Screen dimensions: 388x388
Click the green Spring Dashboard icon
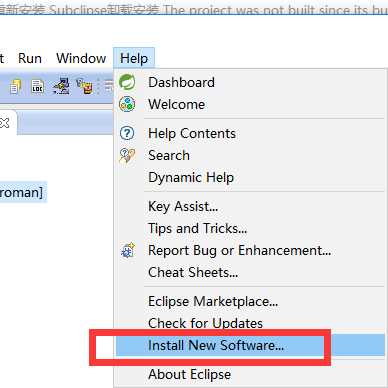pos(127,82)
